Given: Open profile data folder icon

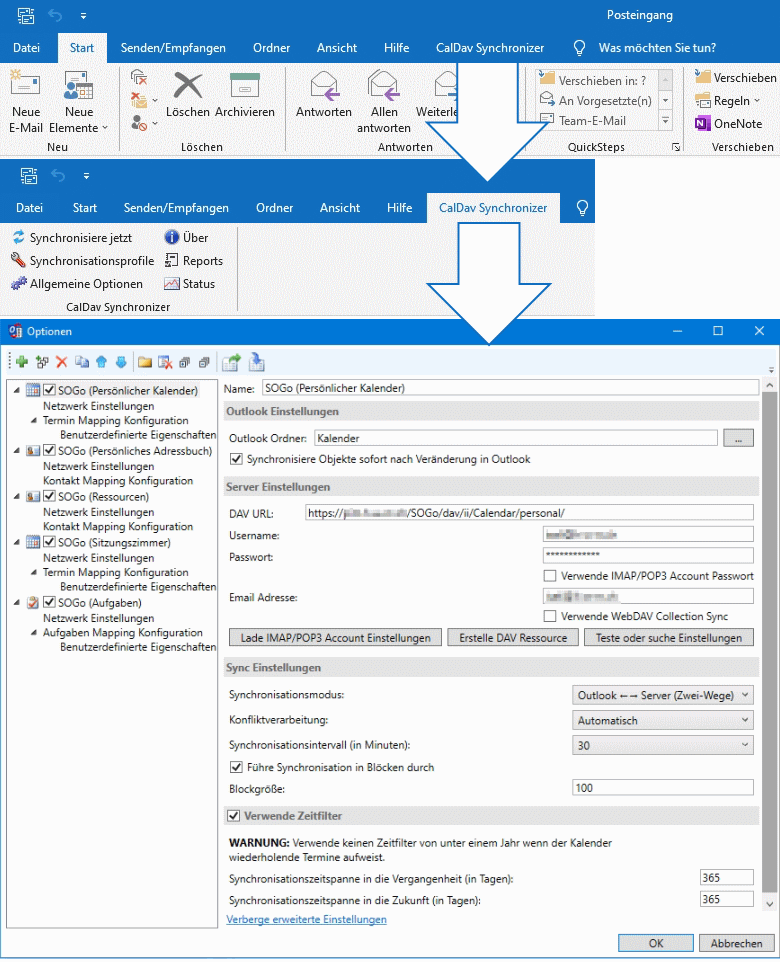Looking at the screenshot, I should (x=145, y=362).
